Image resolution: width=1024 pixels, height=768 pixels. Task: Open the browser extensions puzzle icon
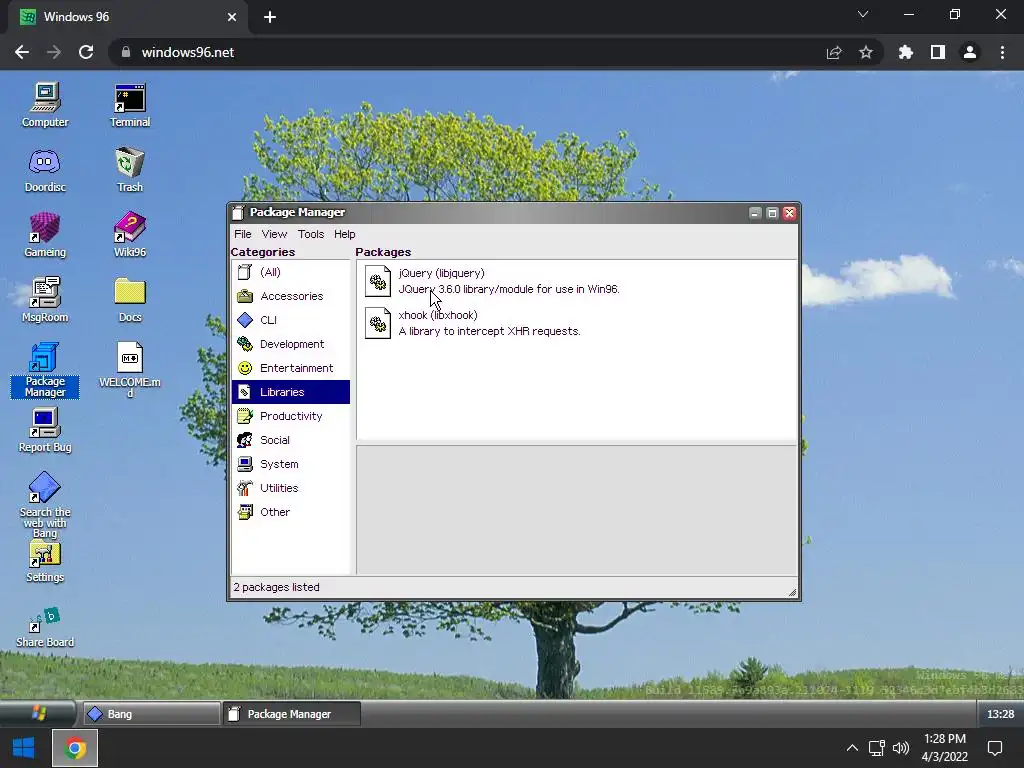click(906, 52)
